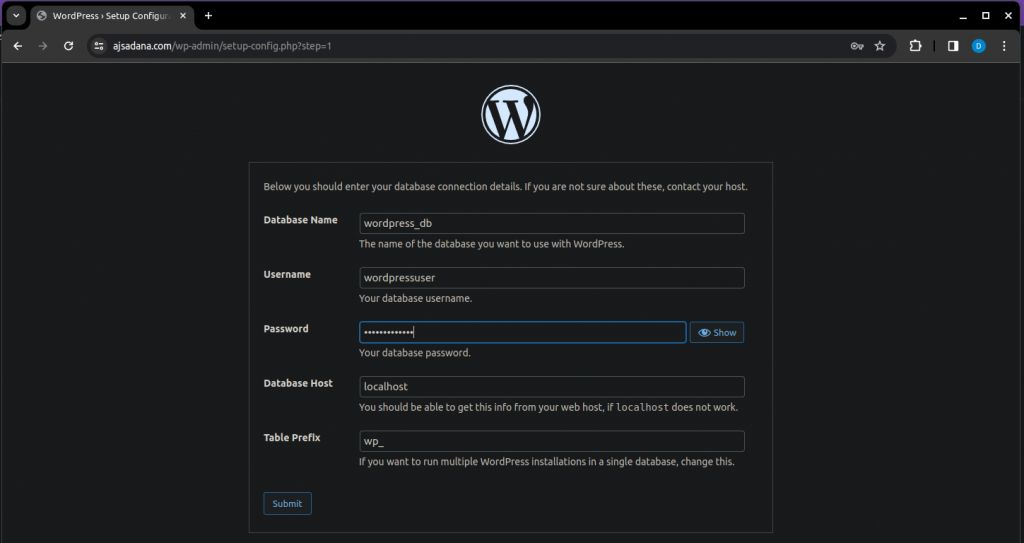Image resolution: width=1024 pixels, height=543 pixels.
Task: Click the Submit button
Action: (287, 504)
